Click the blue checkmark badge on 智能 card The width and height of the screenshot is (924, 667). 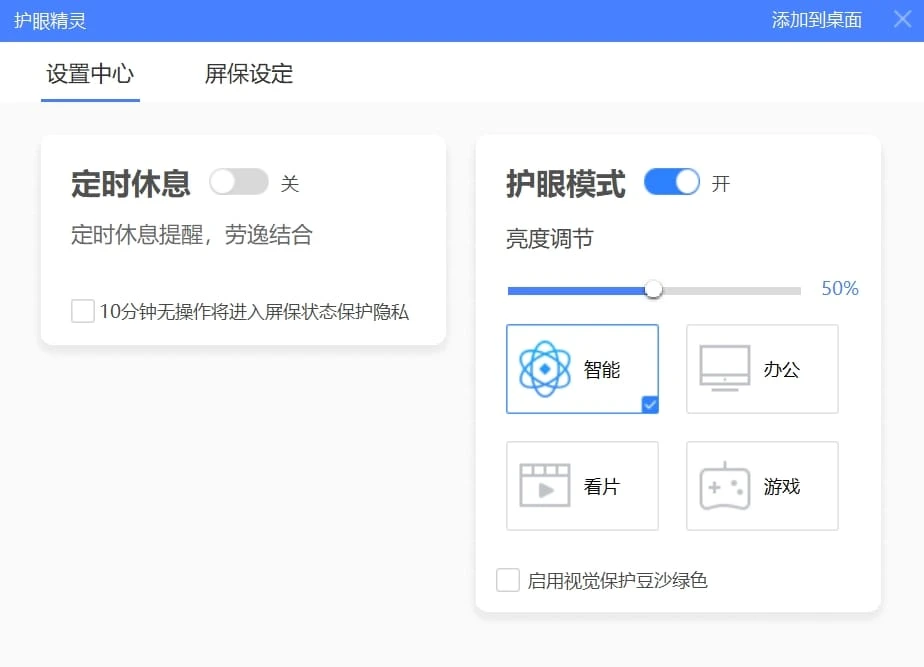pos(650,404)
